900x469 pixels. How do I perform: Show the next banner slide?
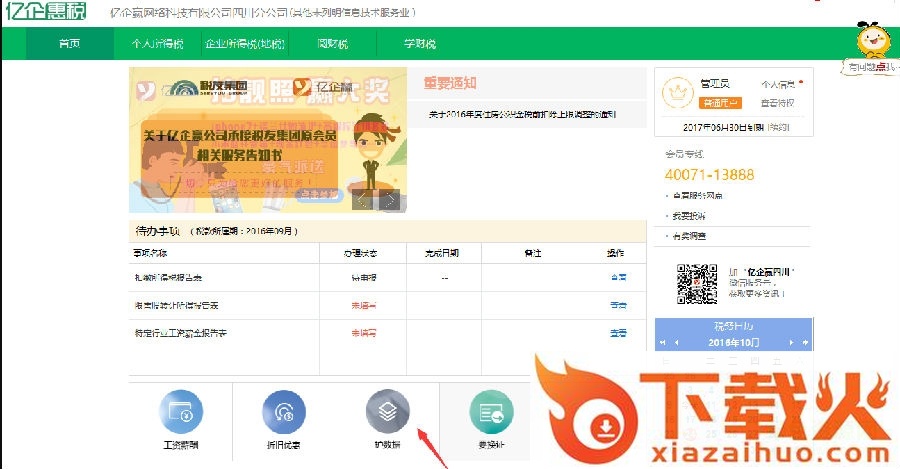click(390, 200)
